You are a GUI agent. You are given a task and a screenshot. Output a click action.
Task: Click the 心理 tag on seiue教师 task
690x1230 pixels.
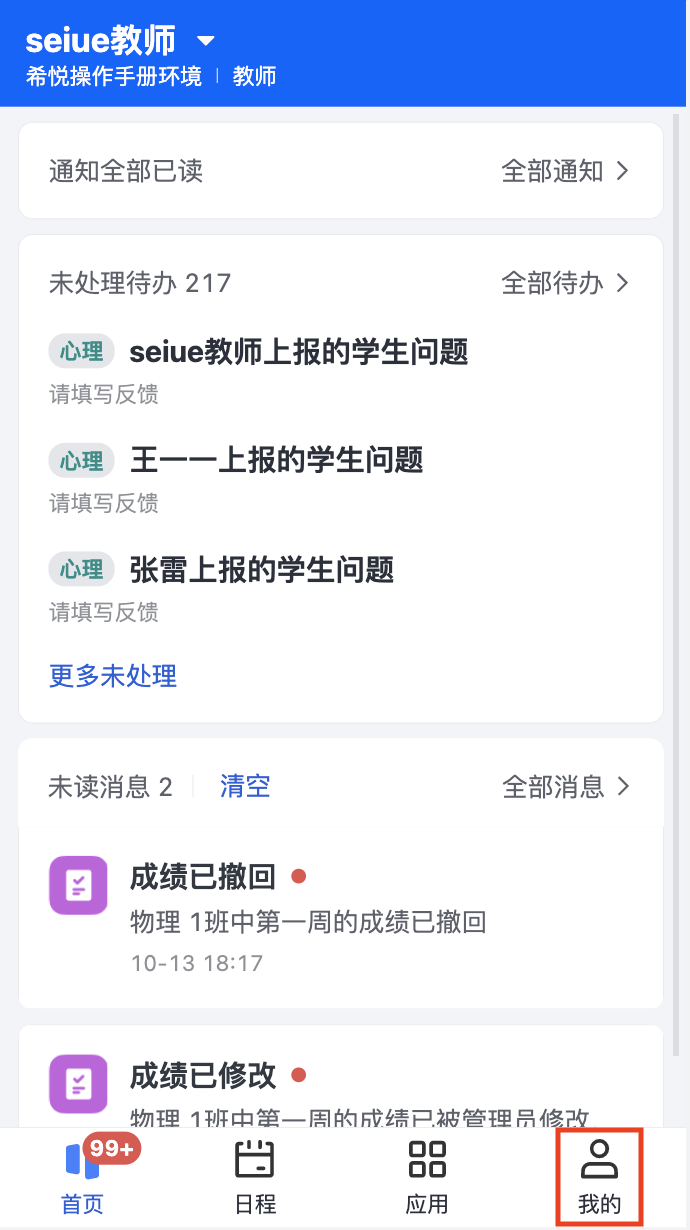[81, 351]
